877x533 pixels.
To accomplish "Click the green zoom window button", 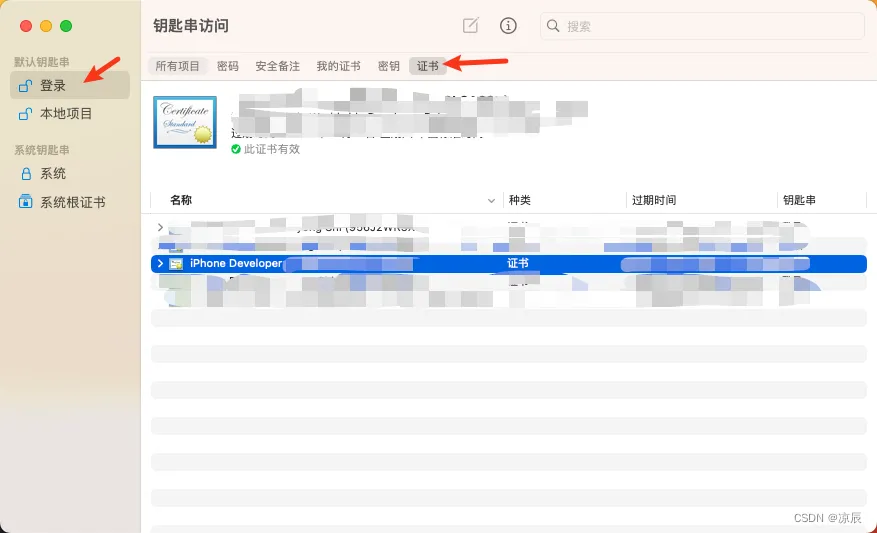I will pos(66,26).
